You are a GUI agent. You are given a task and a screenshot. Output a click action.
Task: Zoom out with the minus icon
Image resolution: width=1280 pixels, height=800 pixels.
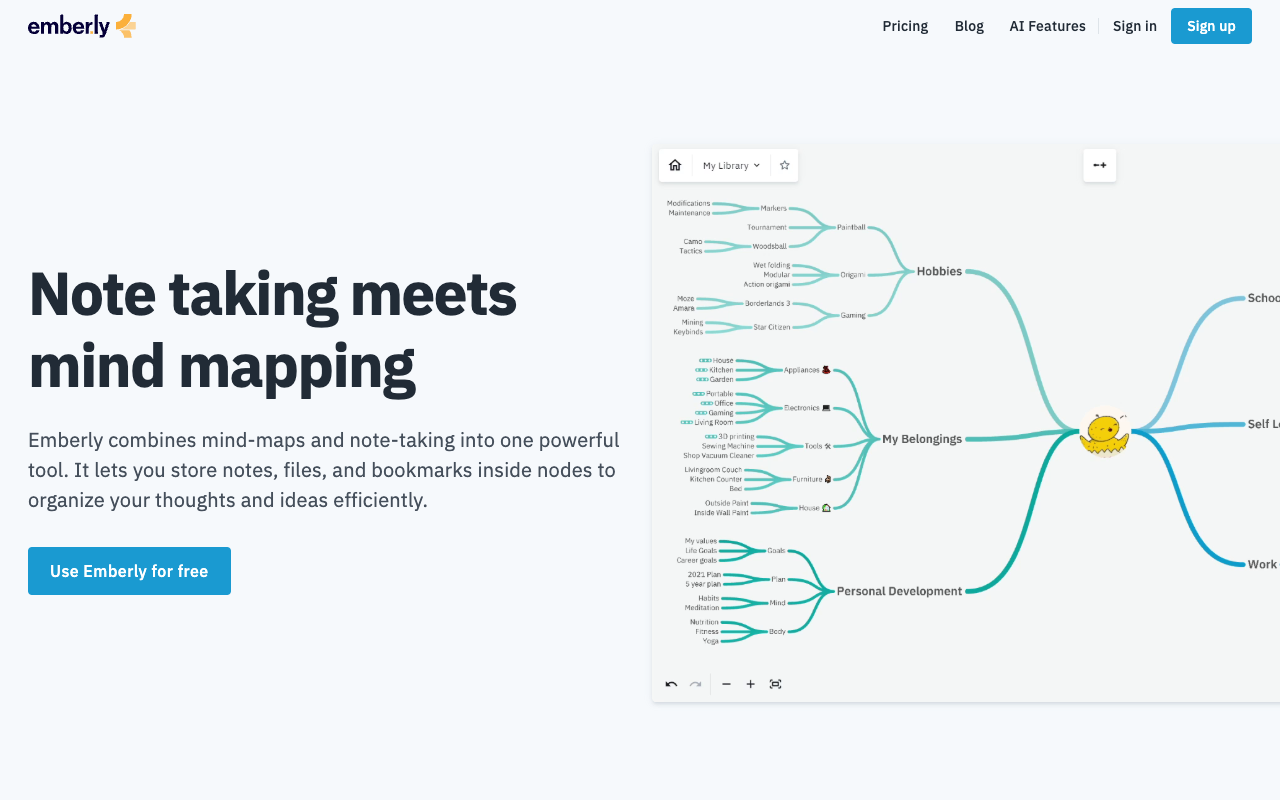726,684
